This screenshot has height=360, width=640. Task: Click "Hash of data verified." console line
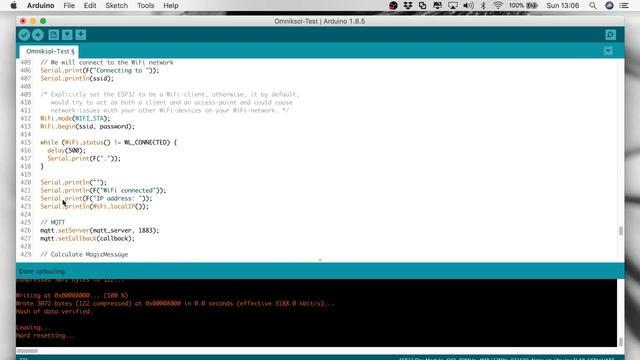[55, 311]
